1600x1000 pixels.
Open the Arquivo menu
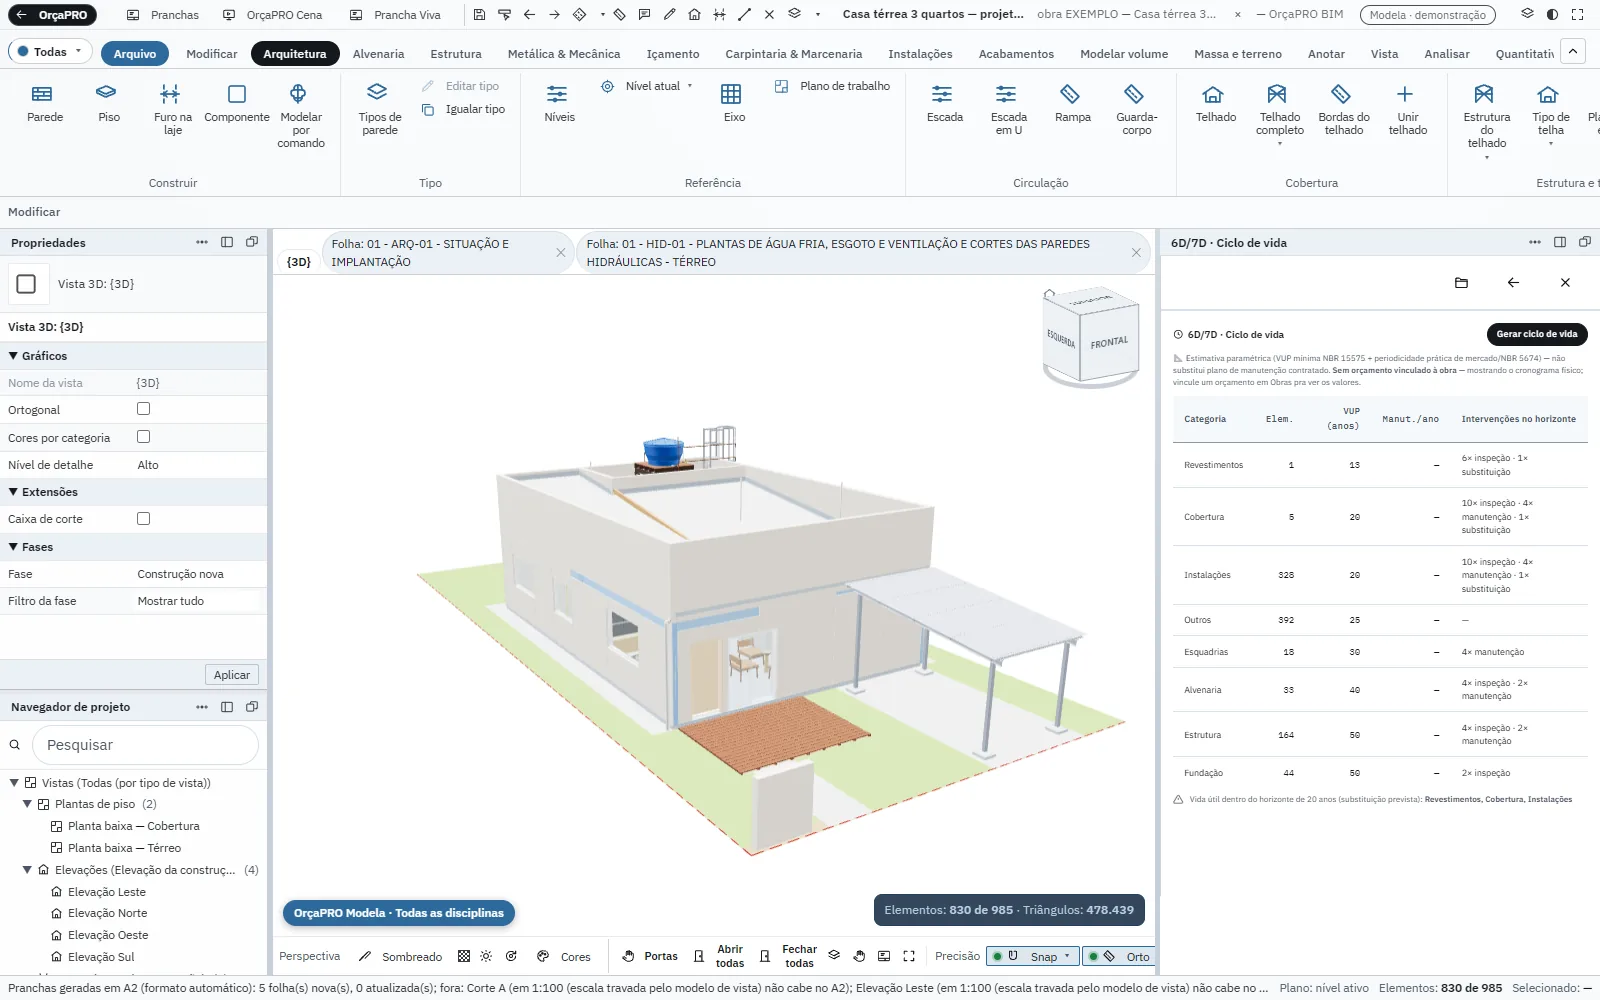(x=134, y=54)
